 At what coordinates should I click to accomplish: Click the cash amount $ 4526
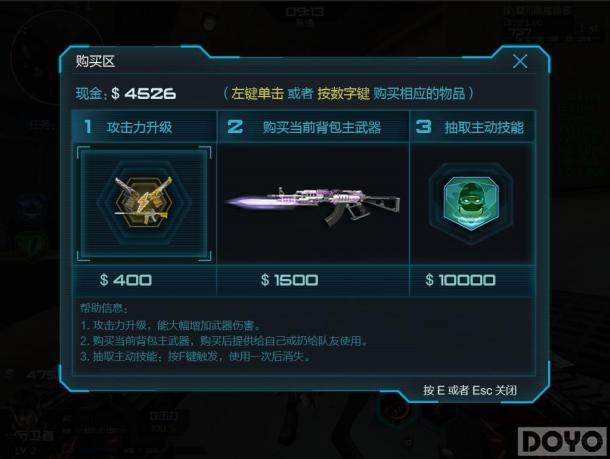[144, 94]
